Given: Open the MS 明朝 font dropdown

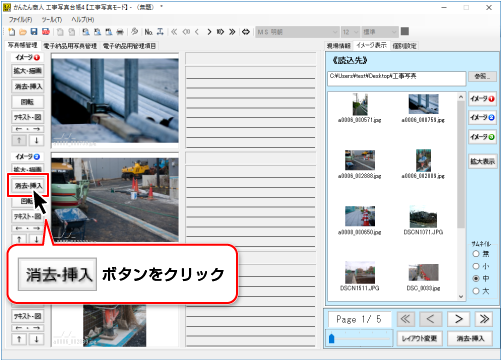Looking at the screenshot, I should [x=297, y=32].
